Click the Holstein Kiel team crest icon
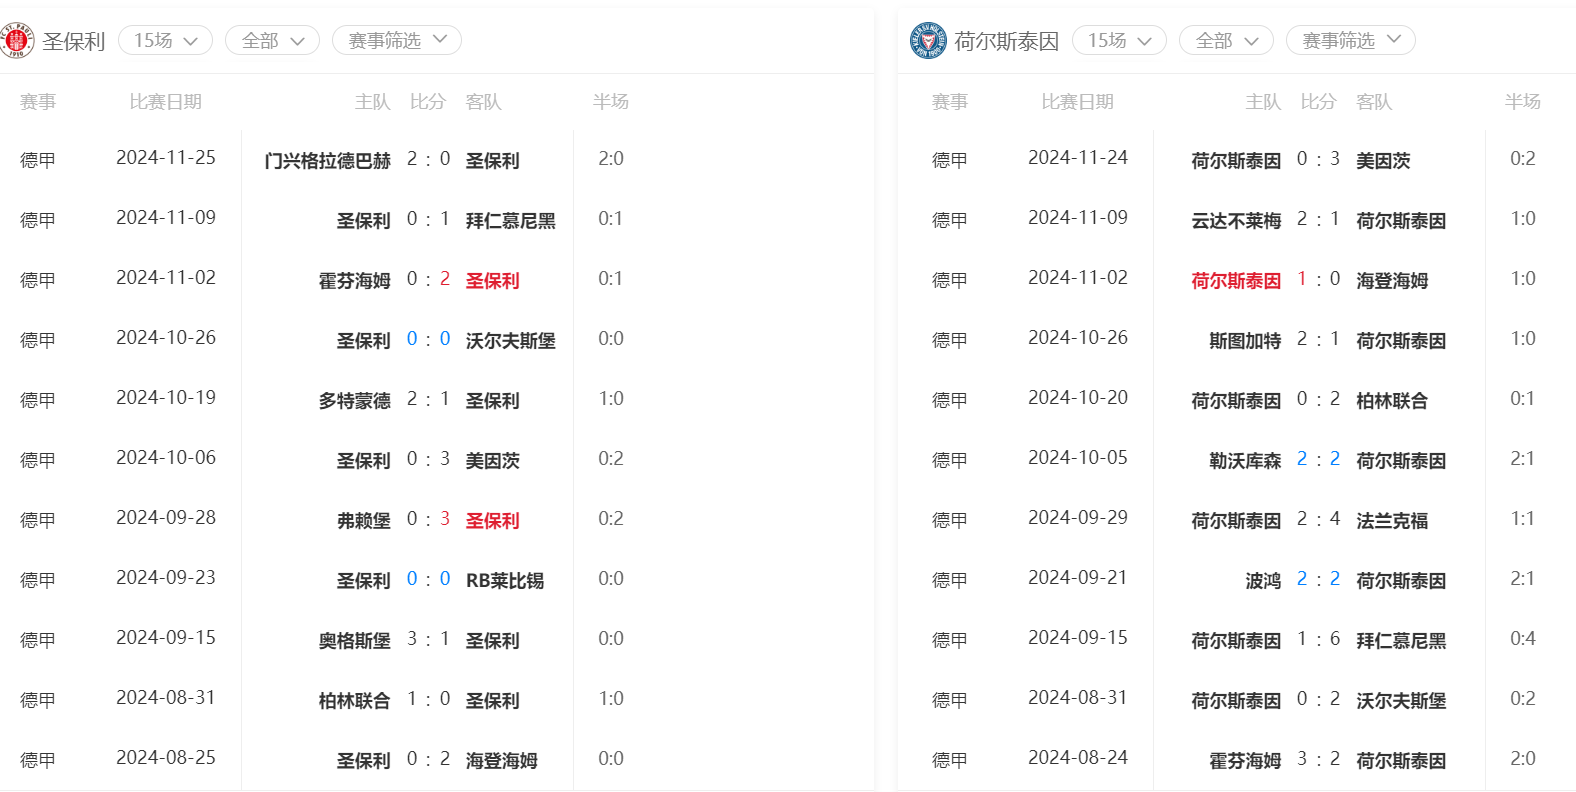The height and width of the screenshot is (792, 1576). coord(928,41)
